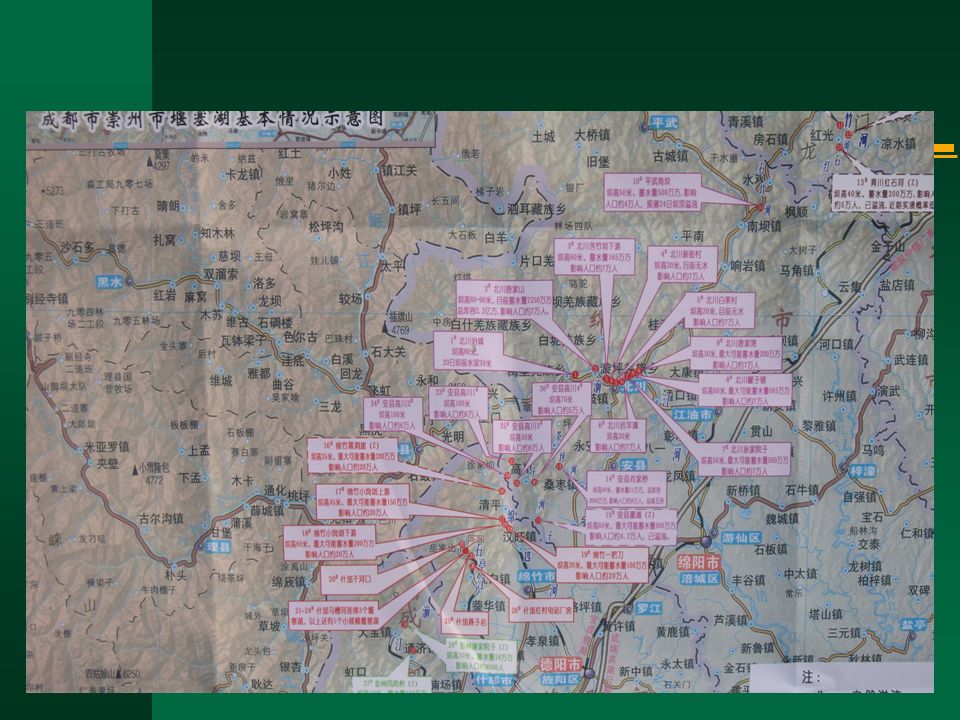This screenshot has height=720, width=960.
Task: Select the 石牛镇 label
Action: point(802,490)
